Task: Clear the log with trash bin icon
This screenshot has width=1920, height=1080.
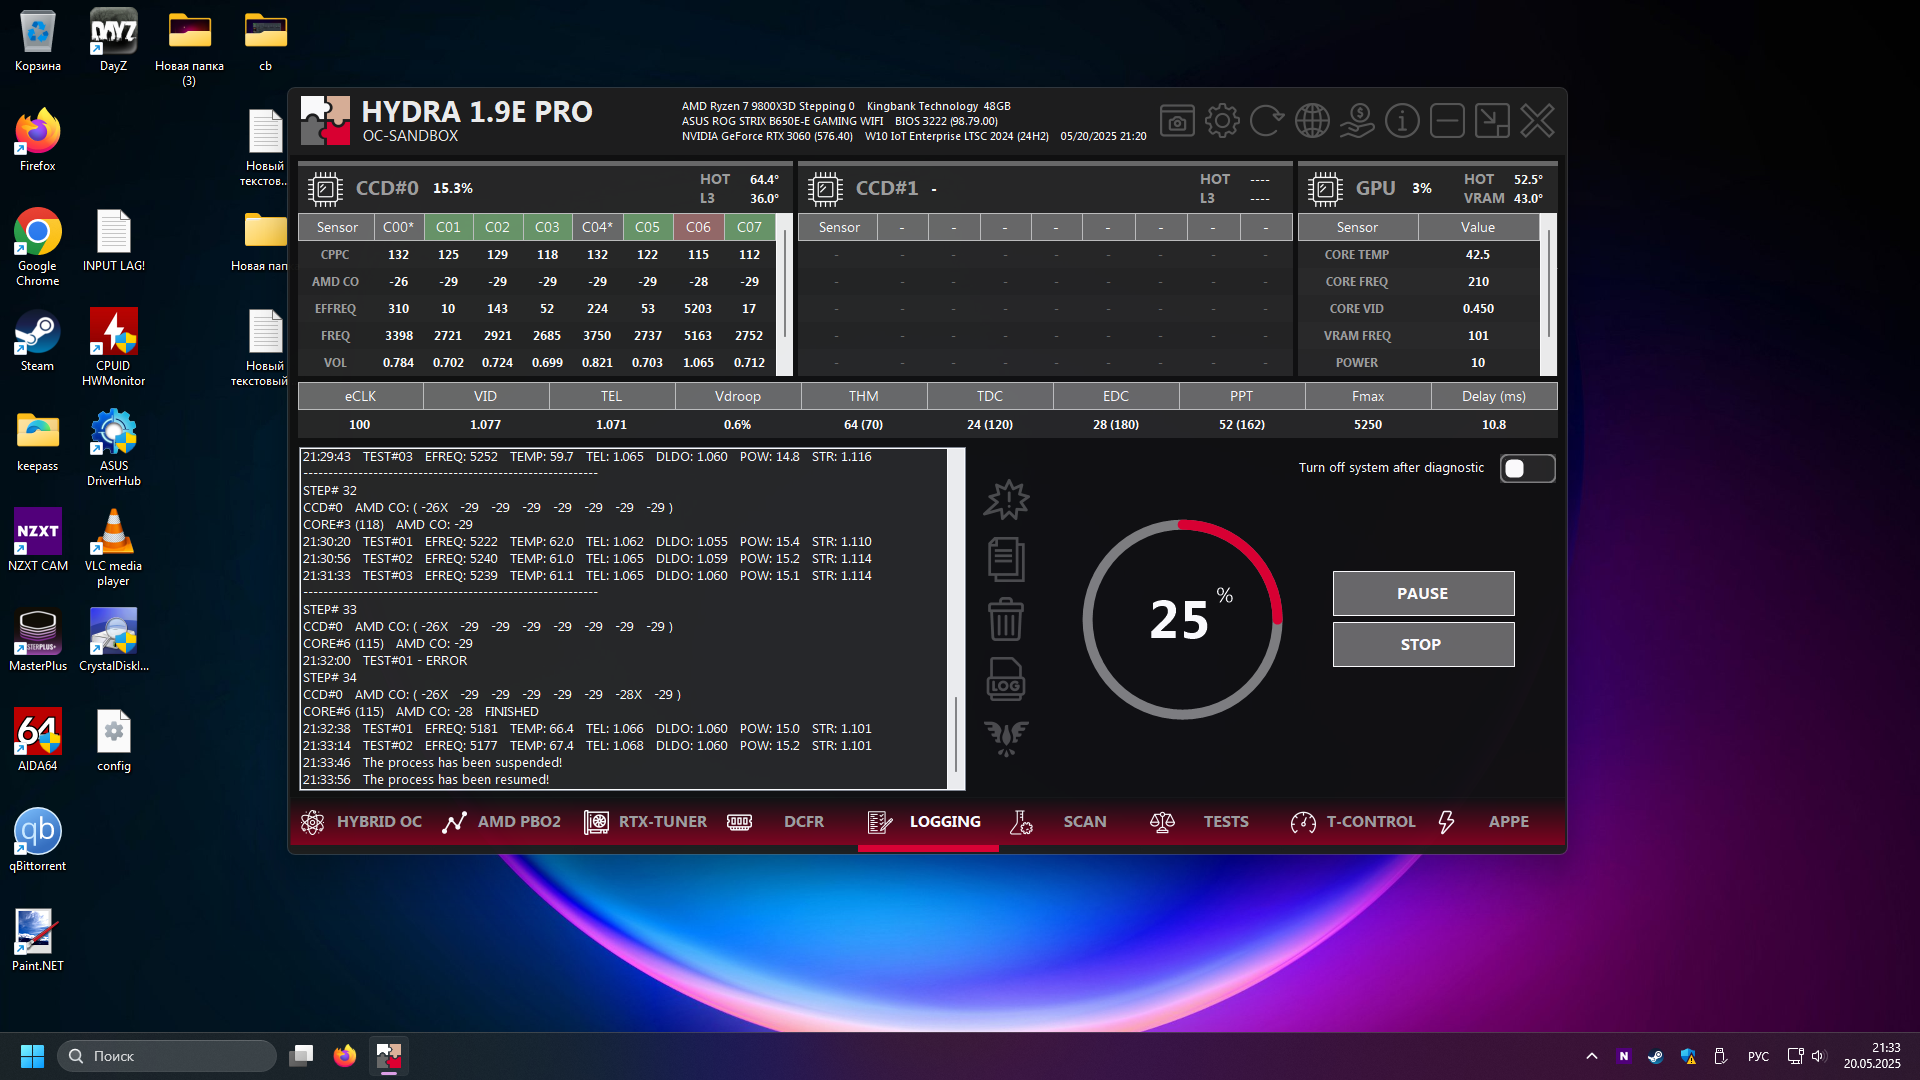Action: click(1006, 619)
